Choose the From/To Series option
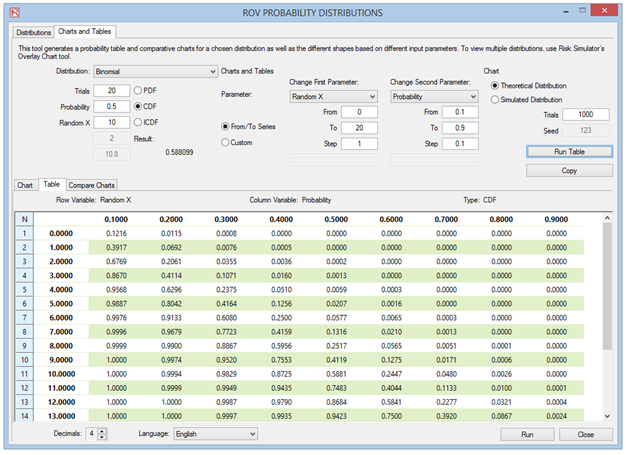 (x=248, y=126)
